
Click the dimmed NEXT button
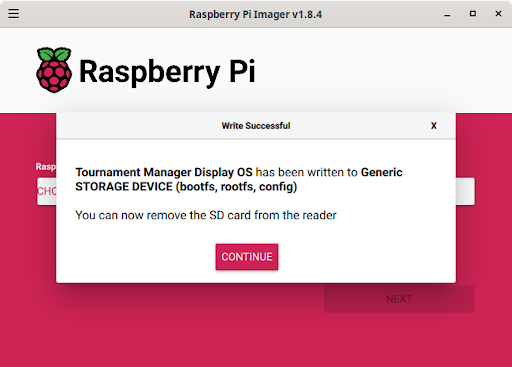pos(399,299)
